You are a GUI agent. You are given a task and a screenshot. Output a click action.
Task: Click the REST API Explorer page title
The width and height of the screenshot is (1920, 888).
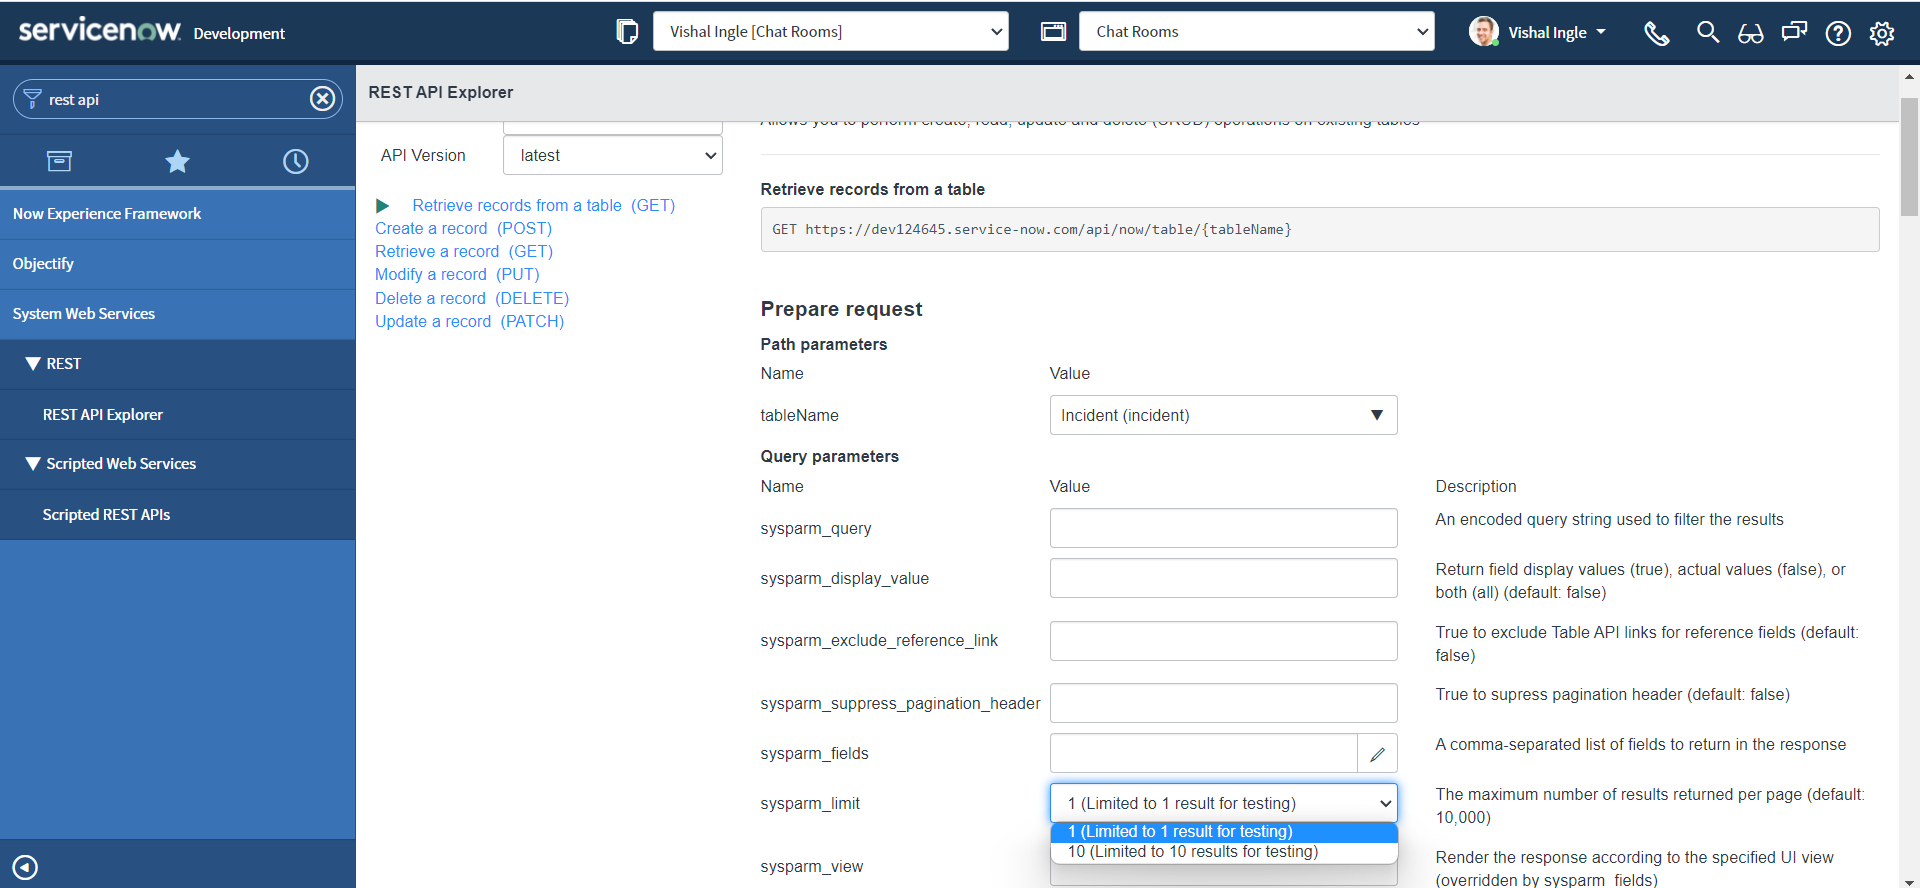click(441, 92)
